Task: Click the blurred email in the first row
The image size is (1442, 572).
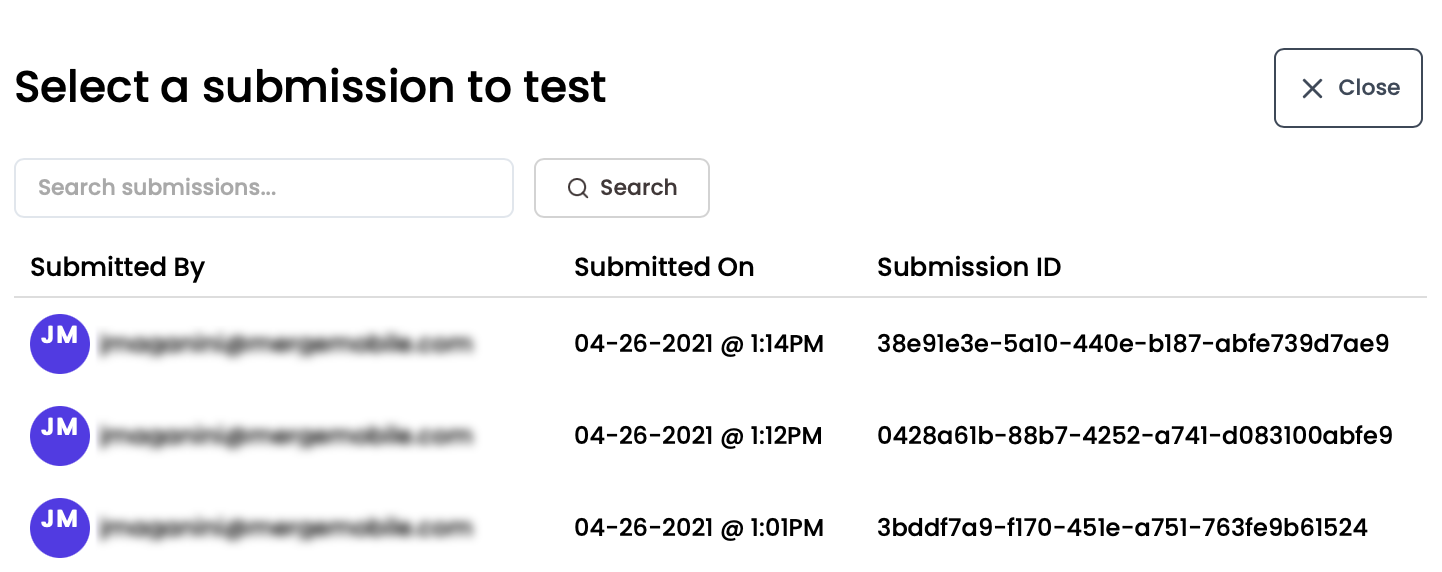Action: coord(285,344)
